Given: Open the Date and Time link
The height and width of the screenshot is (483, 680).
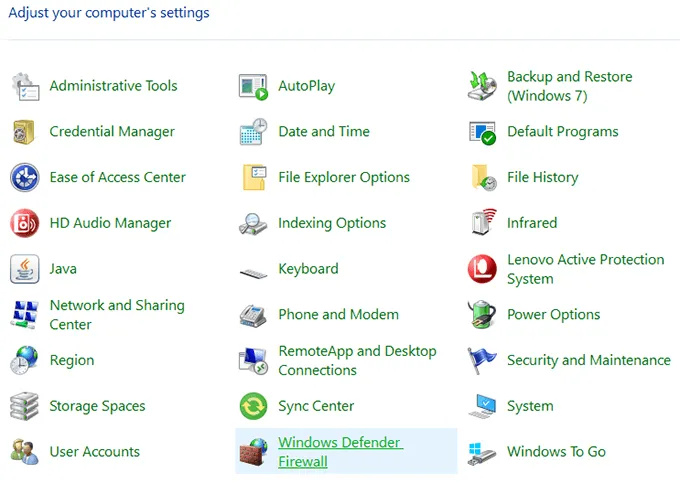Looking at the screenshot, I should 323,132.
